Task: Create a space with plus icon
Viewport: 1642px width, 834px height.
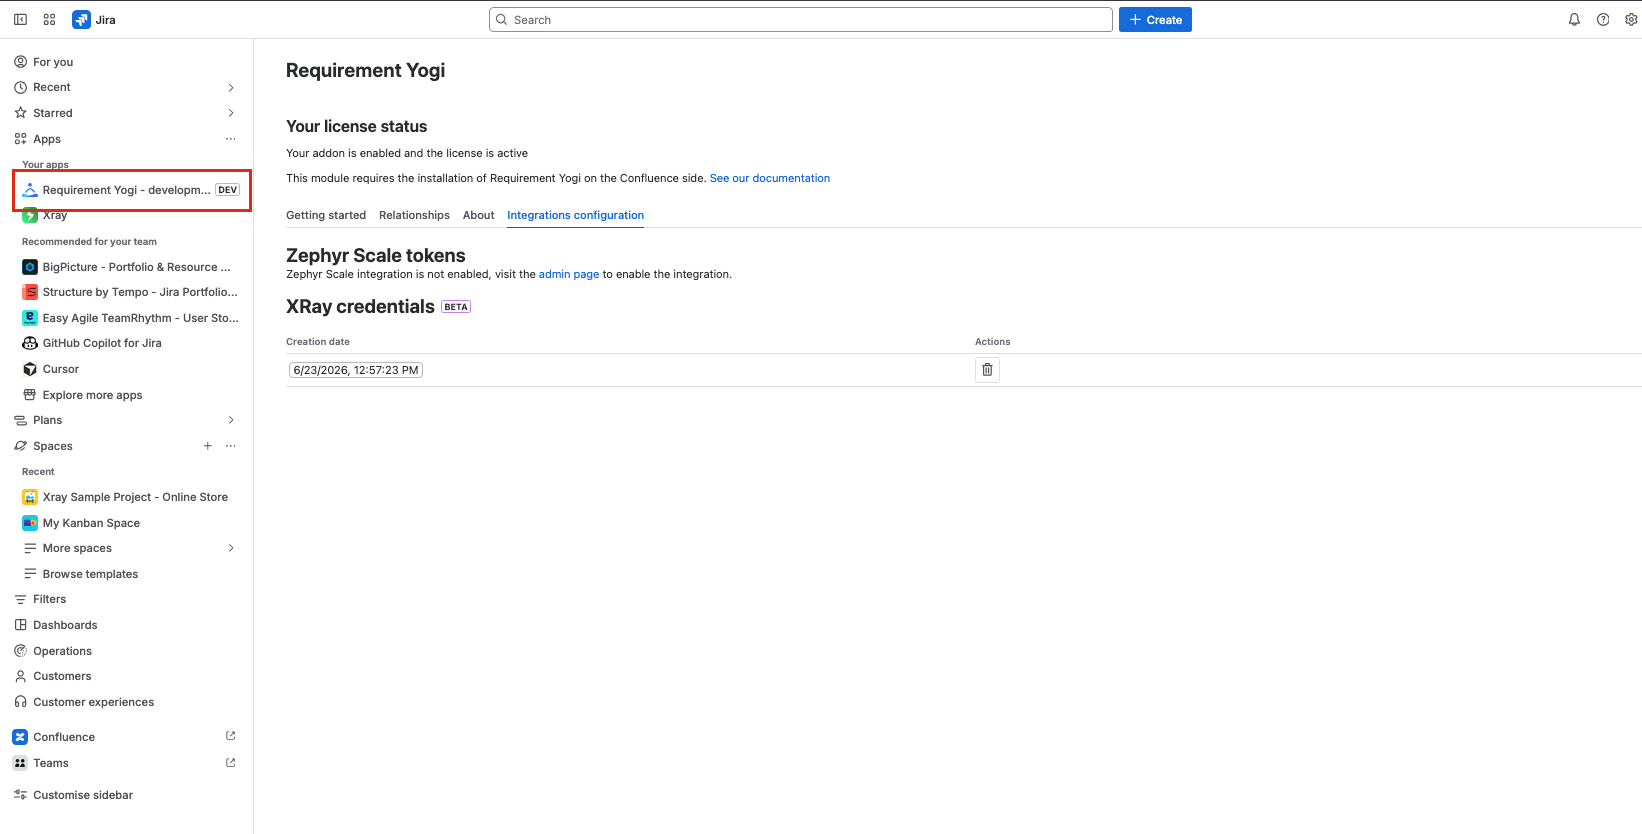Action: coord(208,446)
